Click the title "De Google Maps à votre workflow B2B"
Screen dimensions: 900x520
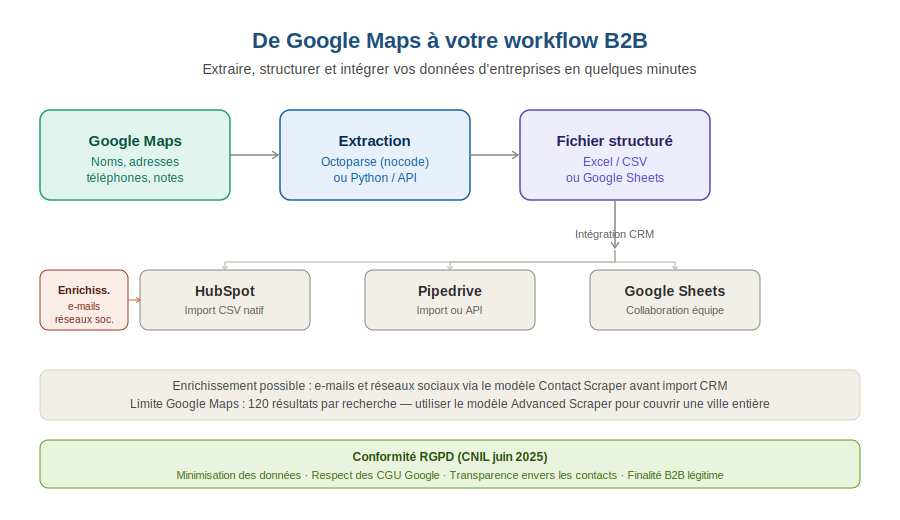449,41
